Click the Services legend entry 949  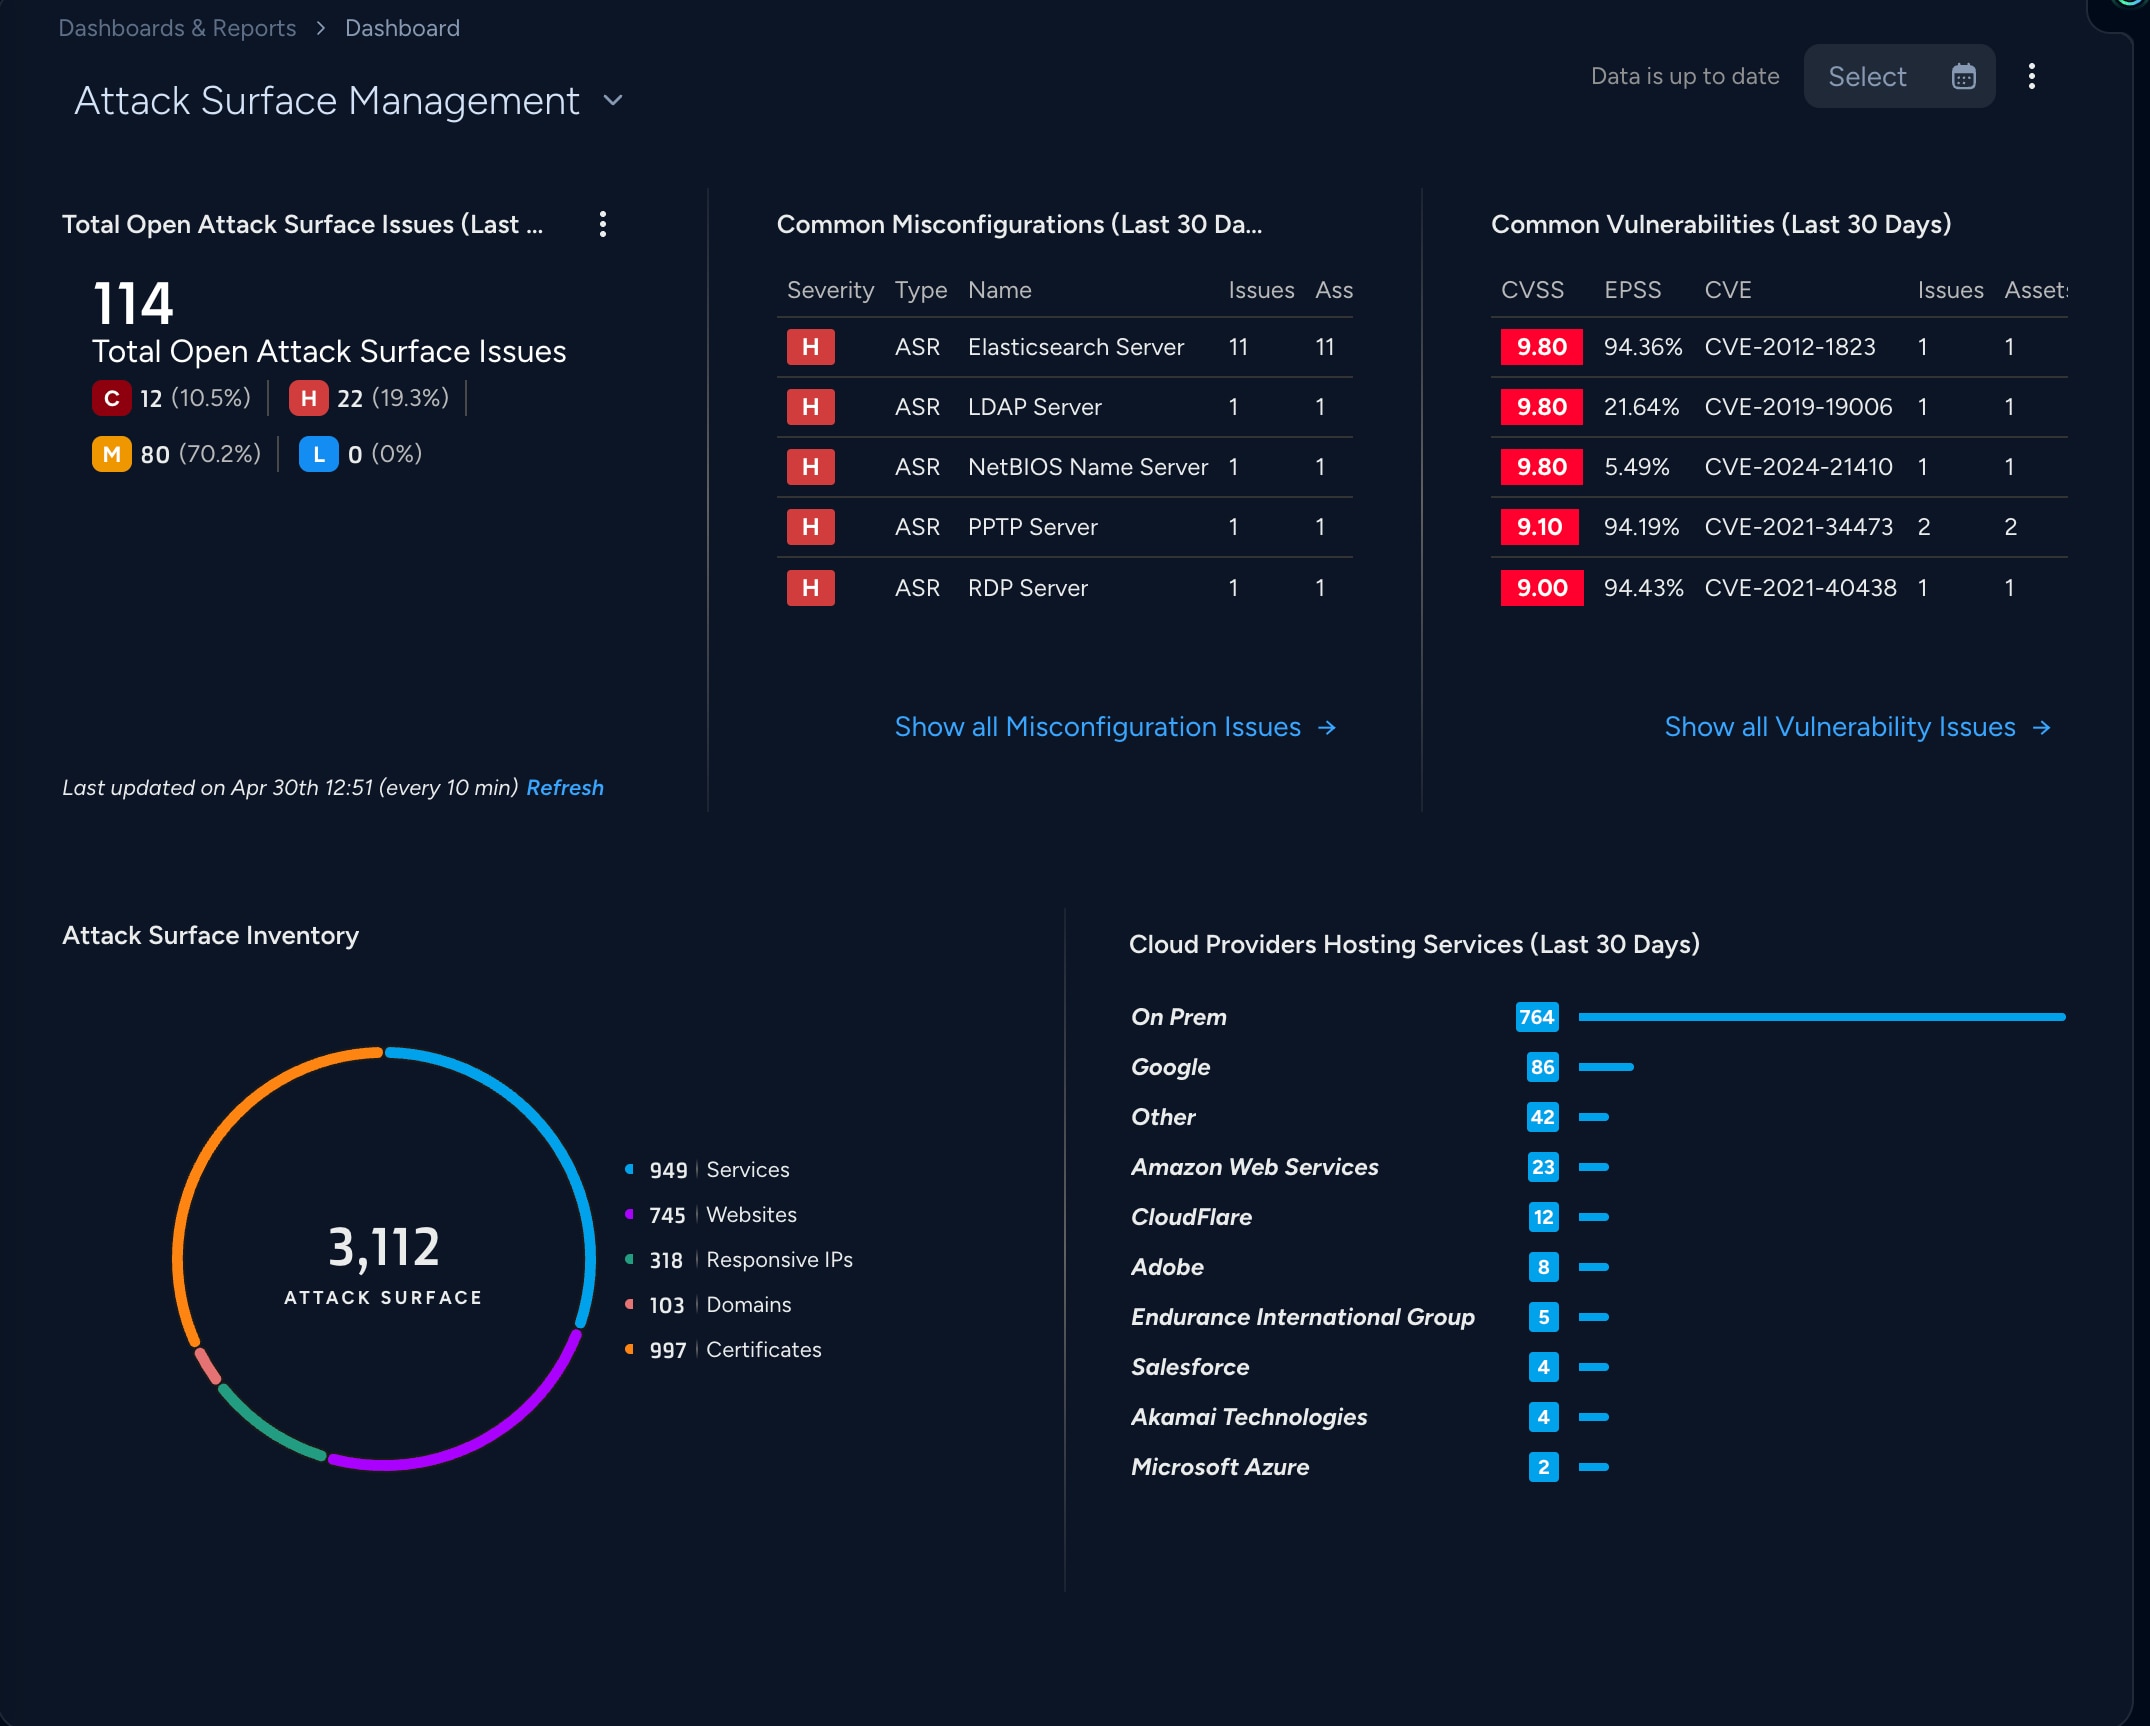(707, 1170)
